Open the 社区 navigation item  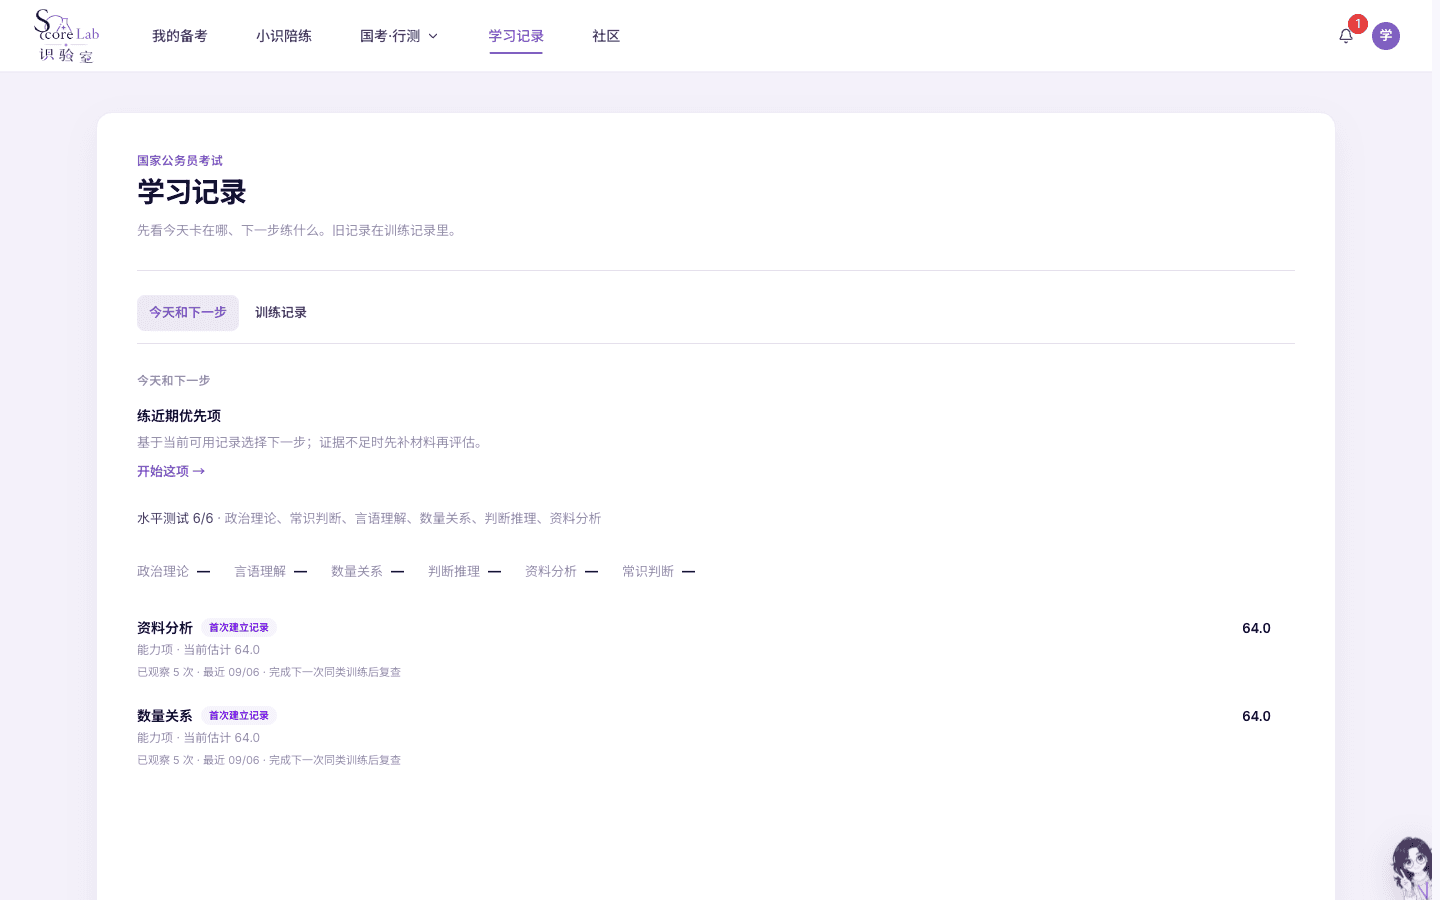point(606,36)
